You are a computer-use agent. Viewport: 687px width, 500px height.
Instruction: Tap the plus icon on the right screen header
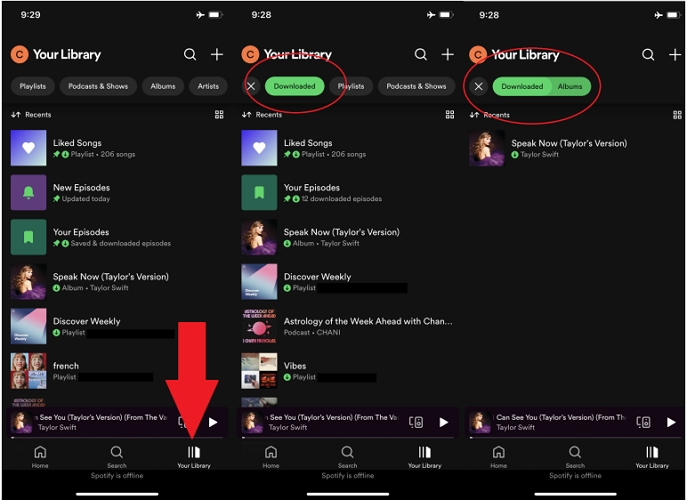[x=675, y=54]
